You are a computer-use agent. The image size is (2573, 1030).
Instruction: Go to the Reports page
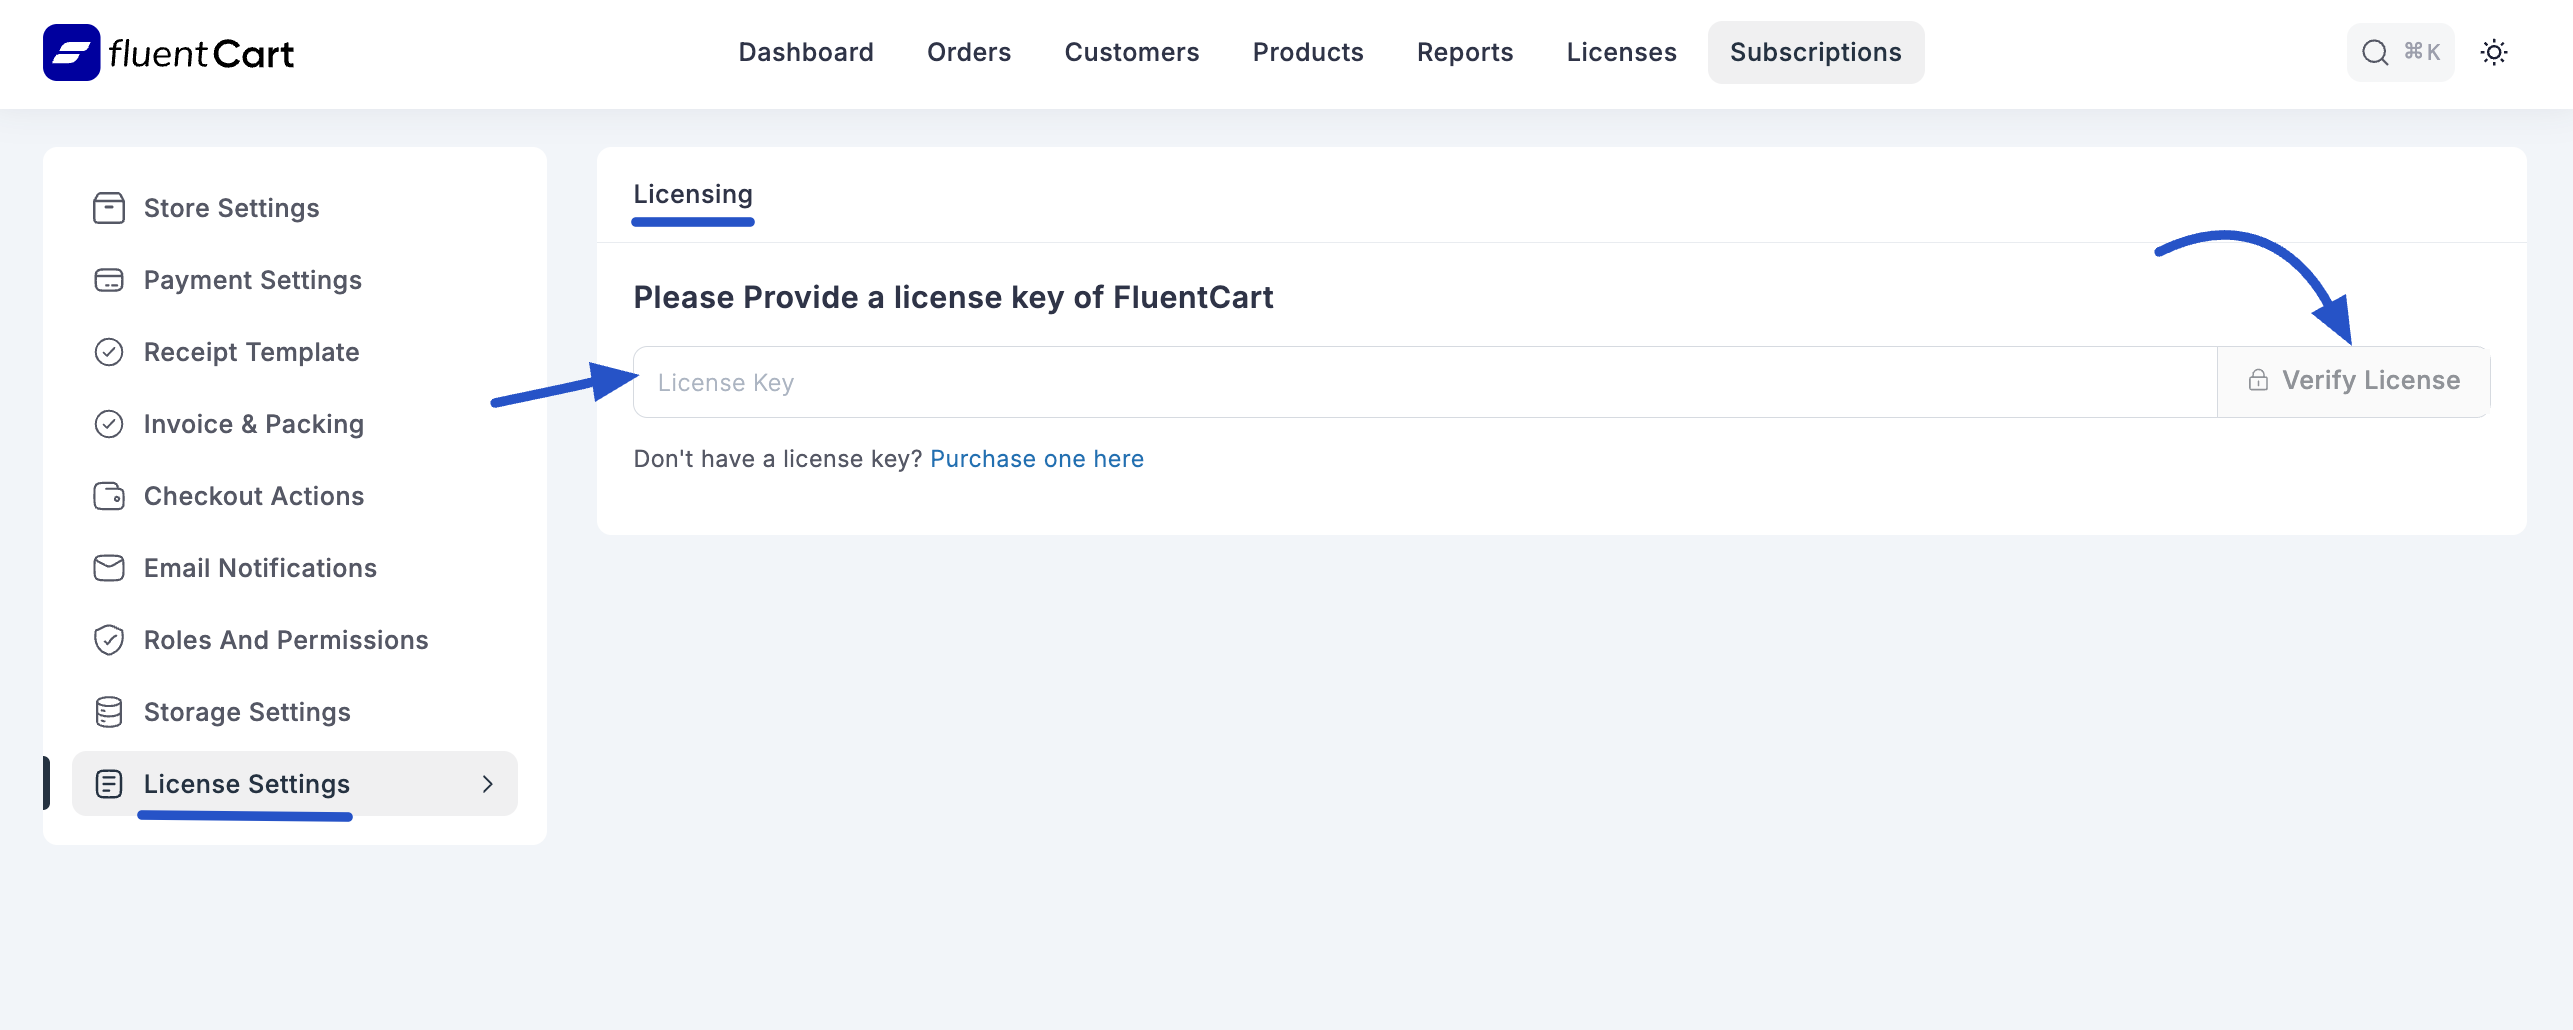pos(1464,52)
